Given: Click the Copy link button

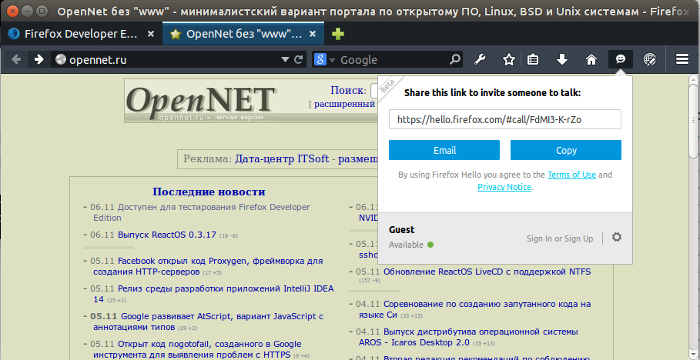Looking at the screenshot, I should (566, 150).
